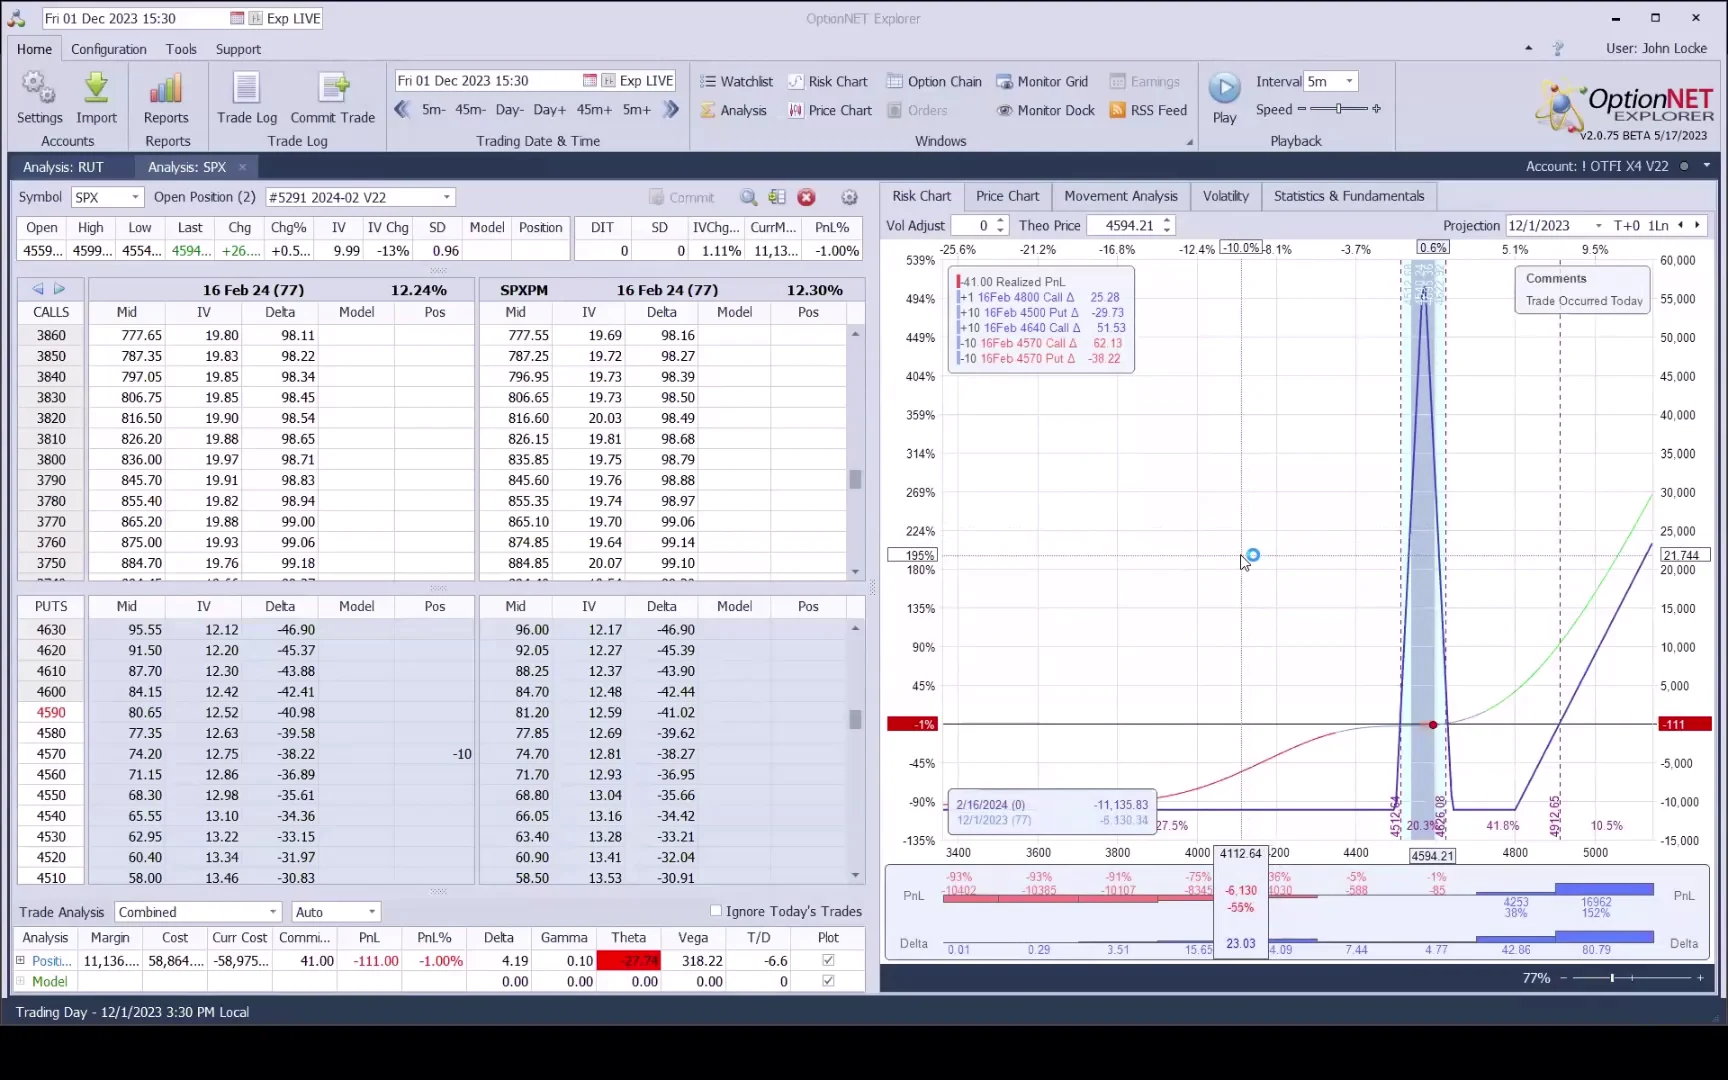This screenshot has width=1728, height=1080.
Task: Open the Monitor Dock window
Action: coord(1046,110)
